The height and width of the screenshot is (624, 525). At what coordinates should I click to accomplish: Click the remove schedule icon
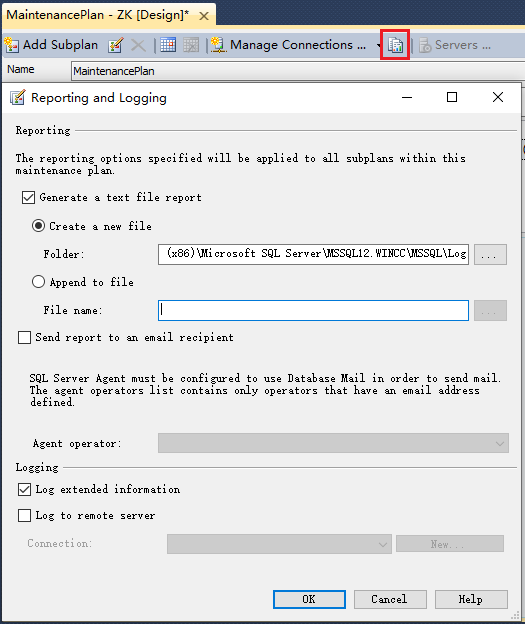(191, 45)
